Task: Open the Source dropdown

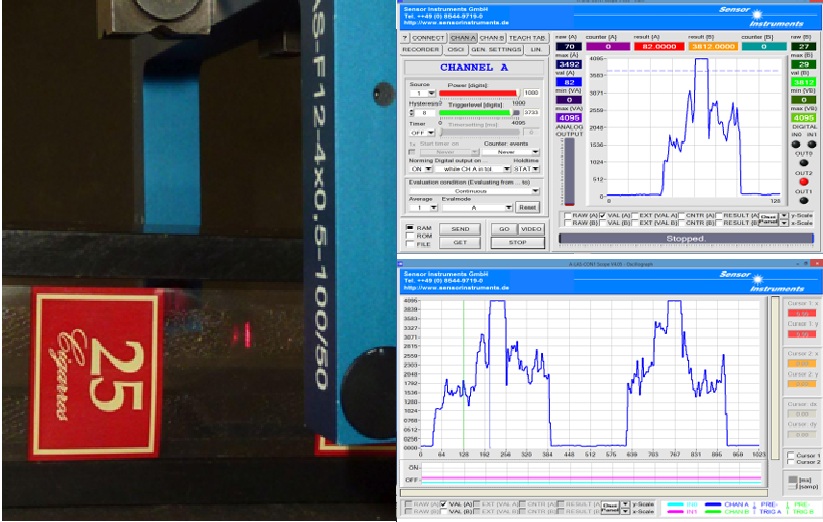Action: click(423, 93)
